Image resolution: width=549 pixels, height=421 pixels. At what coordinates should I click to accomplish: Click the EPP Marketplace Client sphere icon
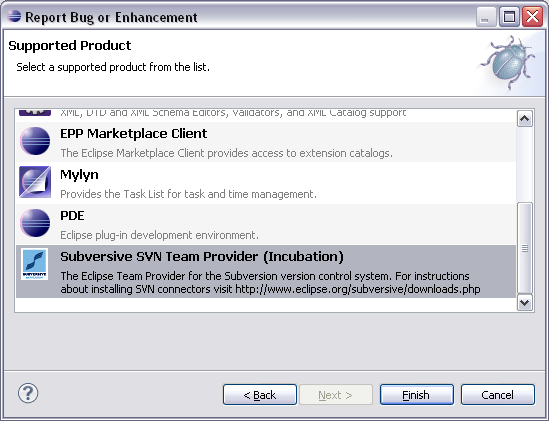[35, 141]
